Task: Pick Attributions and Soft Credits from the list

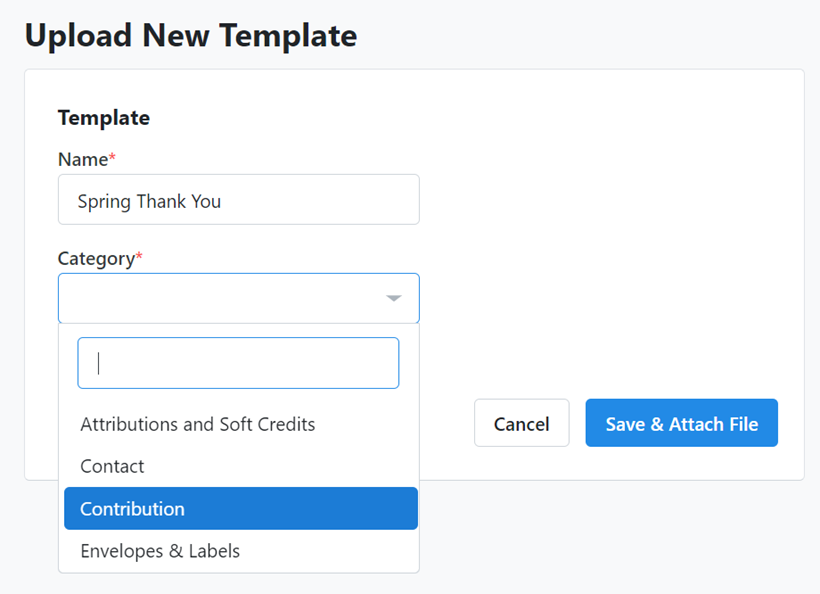Action: coord(197,424)
